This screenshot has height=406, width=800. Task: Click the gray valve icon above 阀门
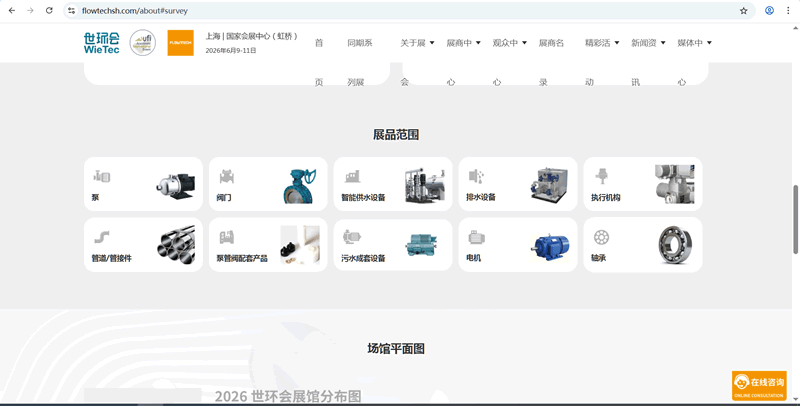pyautogui.click(x=227, y=177)
